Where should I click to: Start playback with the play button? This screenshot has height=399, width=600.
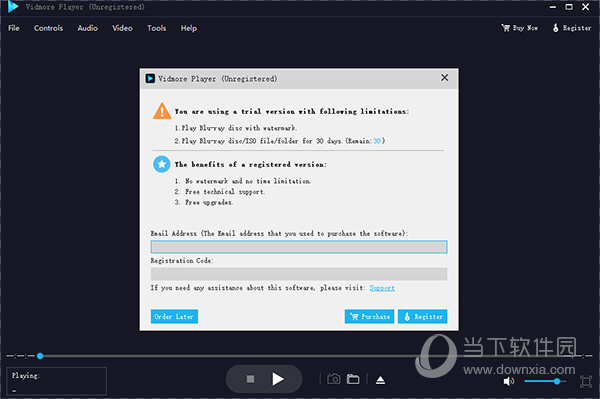click(278, 379)
